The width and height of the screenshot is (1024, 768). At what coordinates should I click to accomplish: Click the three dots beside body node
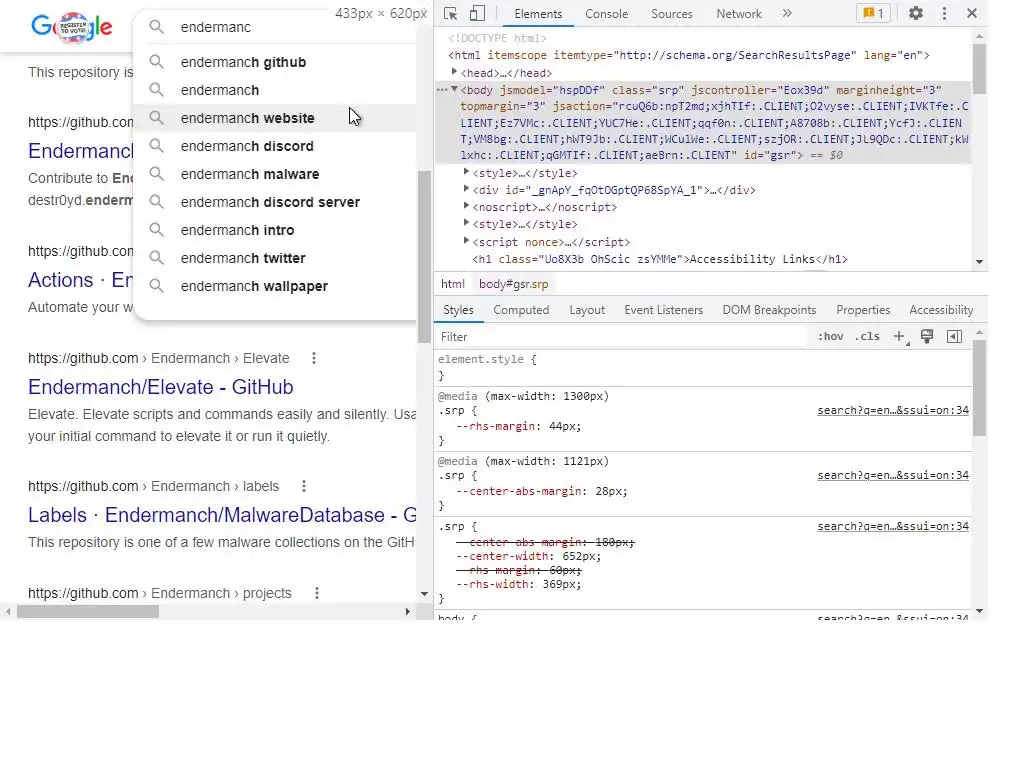coord(442,89)
